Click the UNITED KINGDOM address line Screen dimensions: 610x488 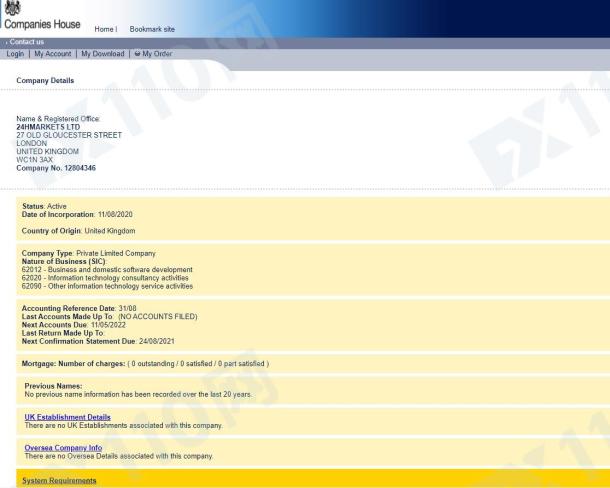click(x=47, y=151)
